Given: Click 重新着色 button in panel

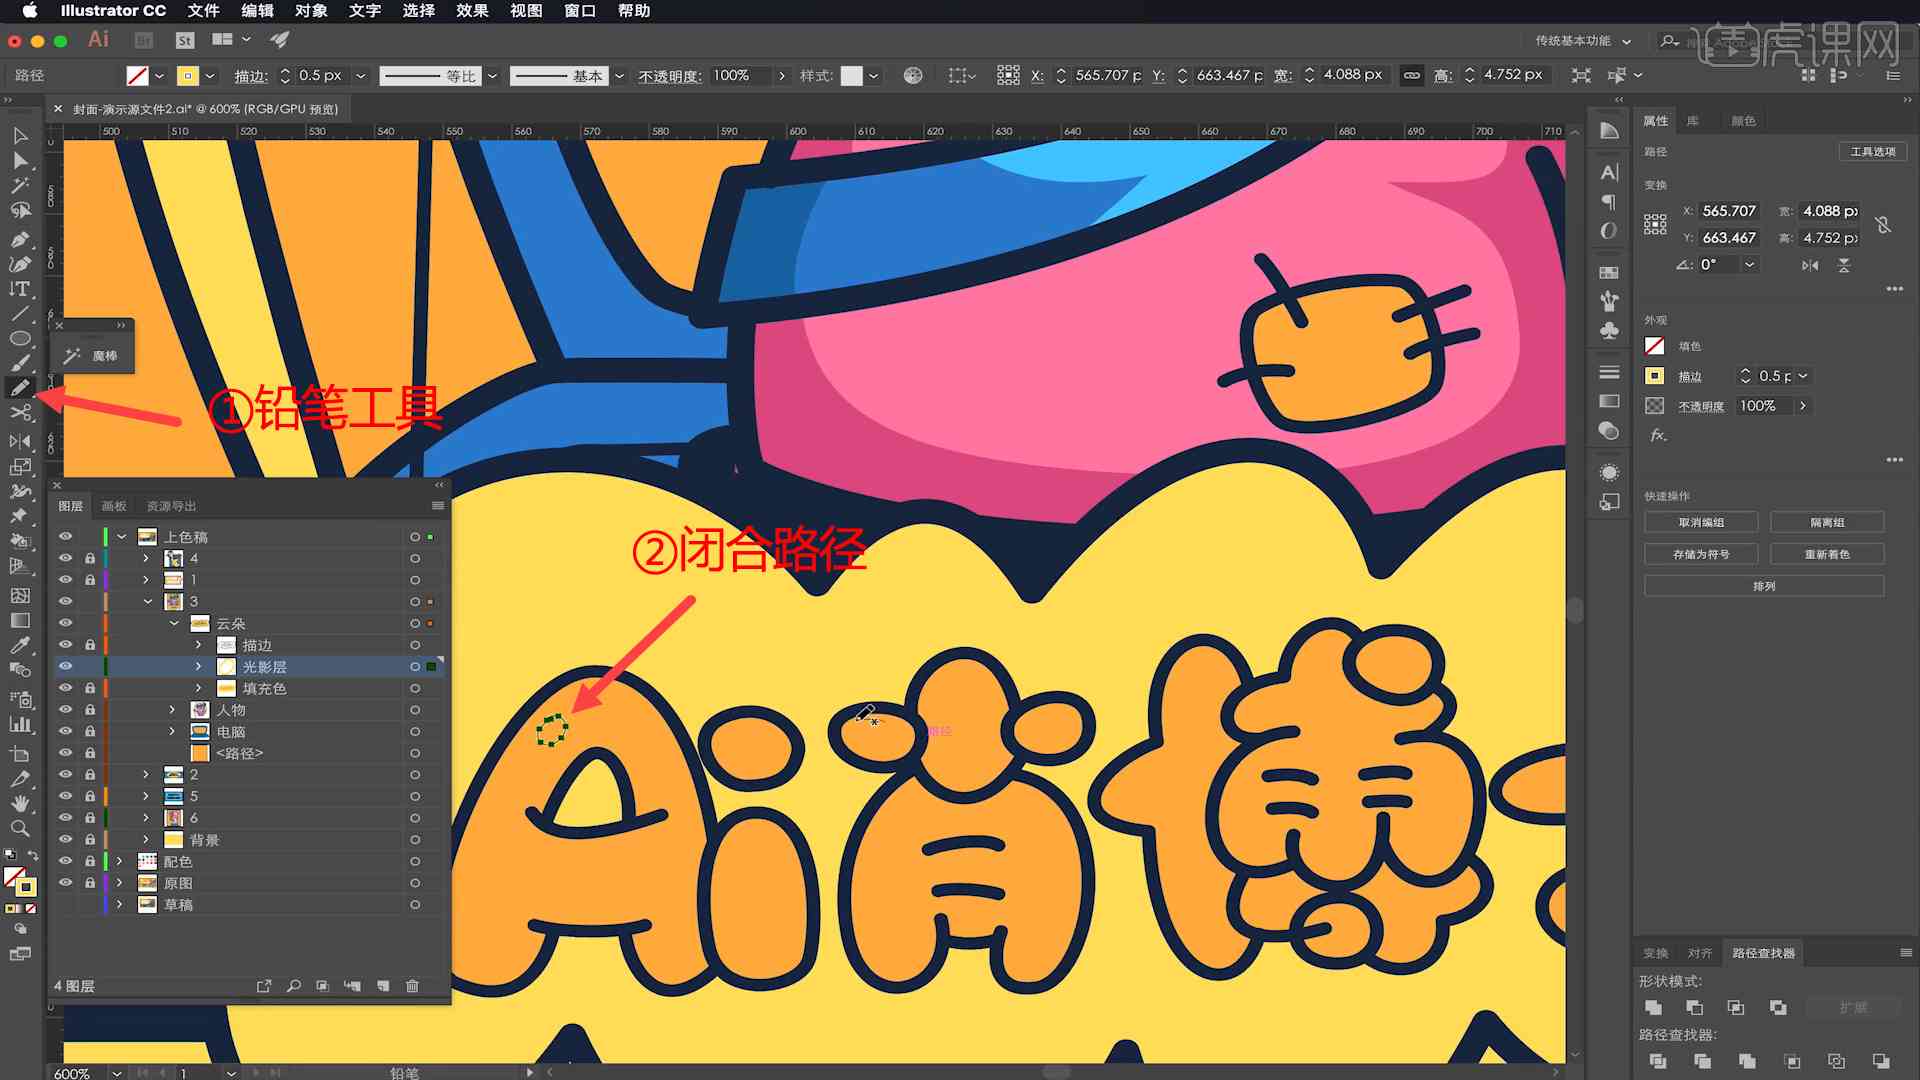Looking at the screenshot, I should click(x=1826, y=554).
